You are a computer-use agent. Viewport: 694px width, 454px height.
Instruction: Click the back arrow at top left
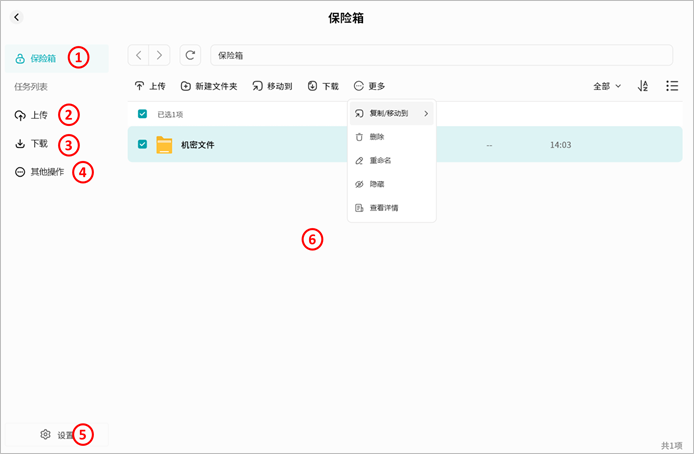click(16, 17)
